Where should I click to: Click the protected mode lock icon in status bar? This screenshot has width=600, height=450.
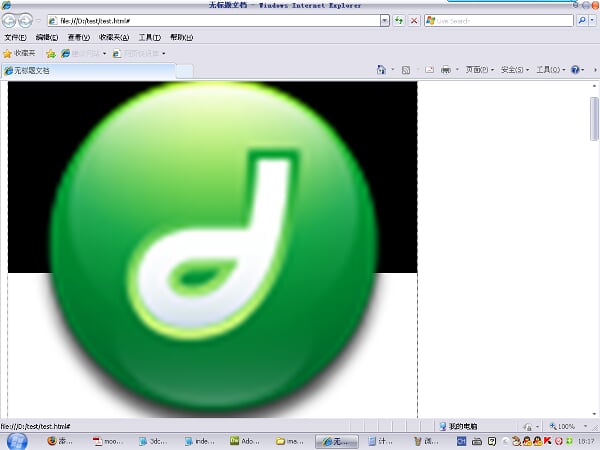click(x=528, y=426)
